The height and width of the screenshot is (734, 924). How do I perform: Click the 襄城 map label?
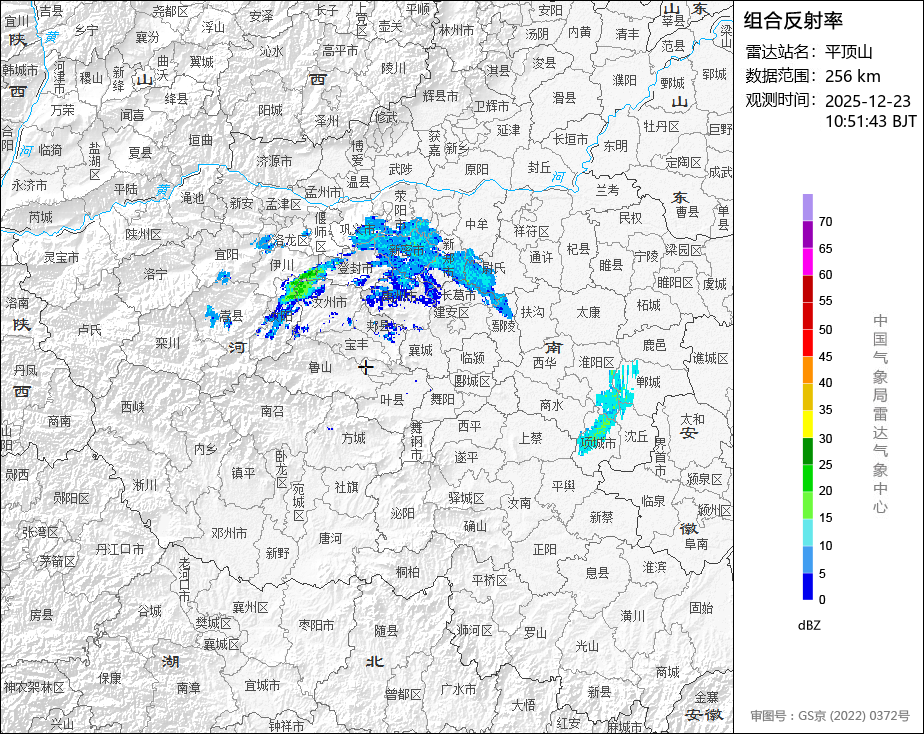[x=420, y=351]
